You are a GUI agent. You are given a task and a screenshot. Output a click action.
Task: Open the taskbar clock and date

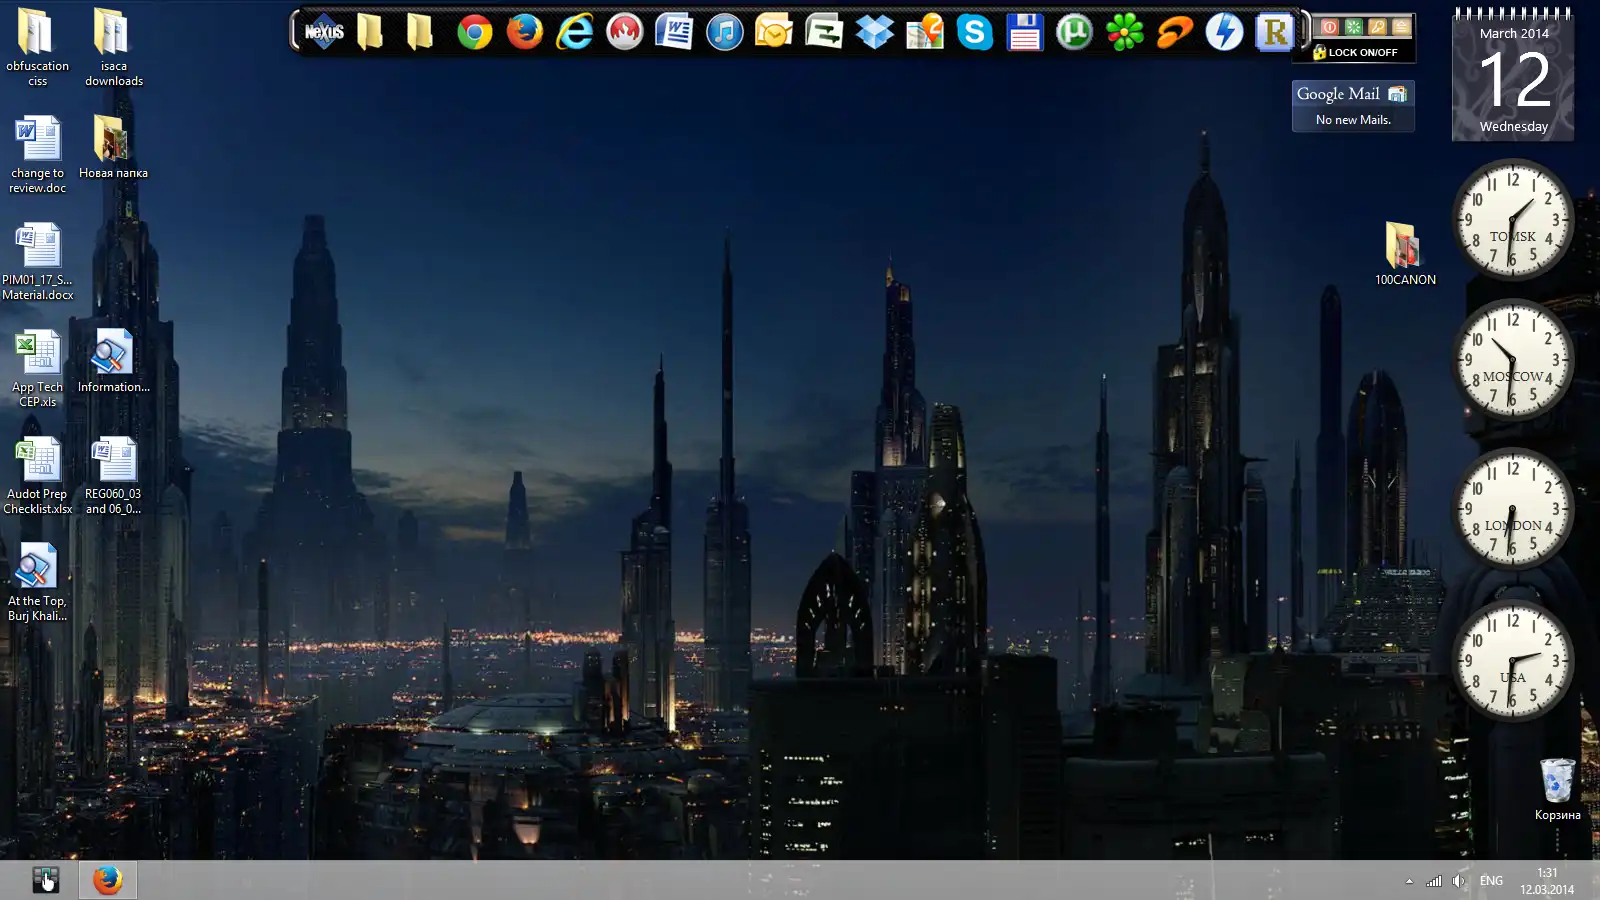pos(1547,881)
